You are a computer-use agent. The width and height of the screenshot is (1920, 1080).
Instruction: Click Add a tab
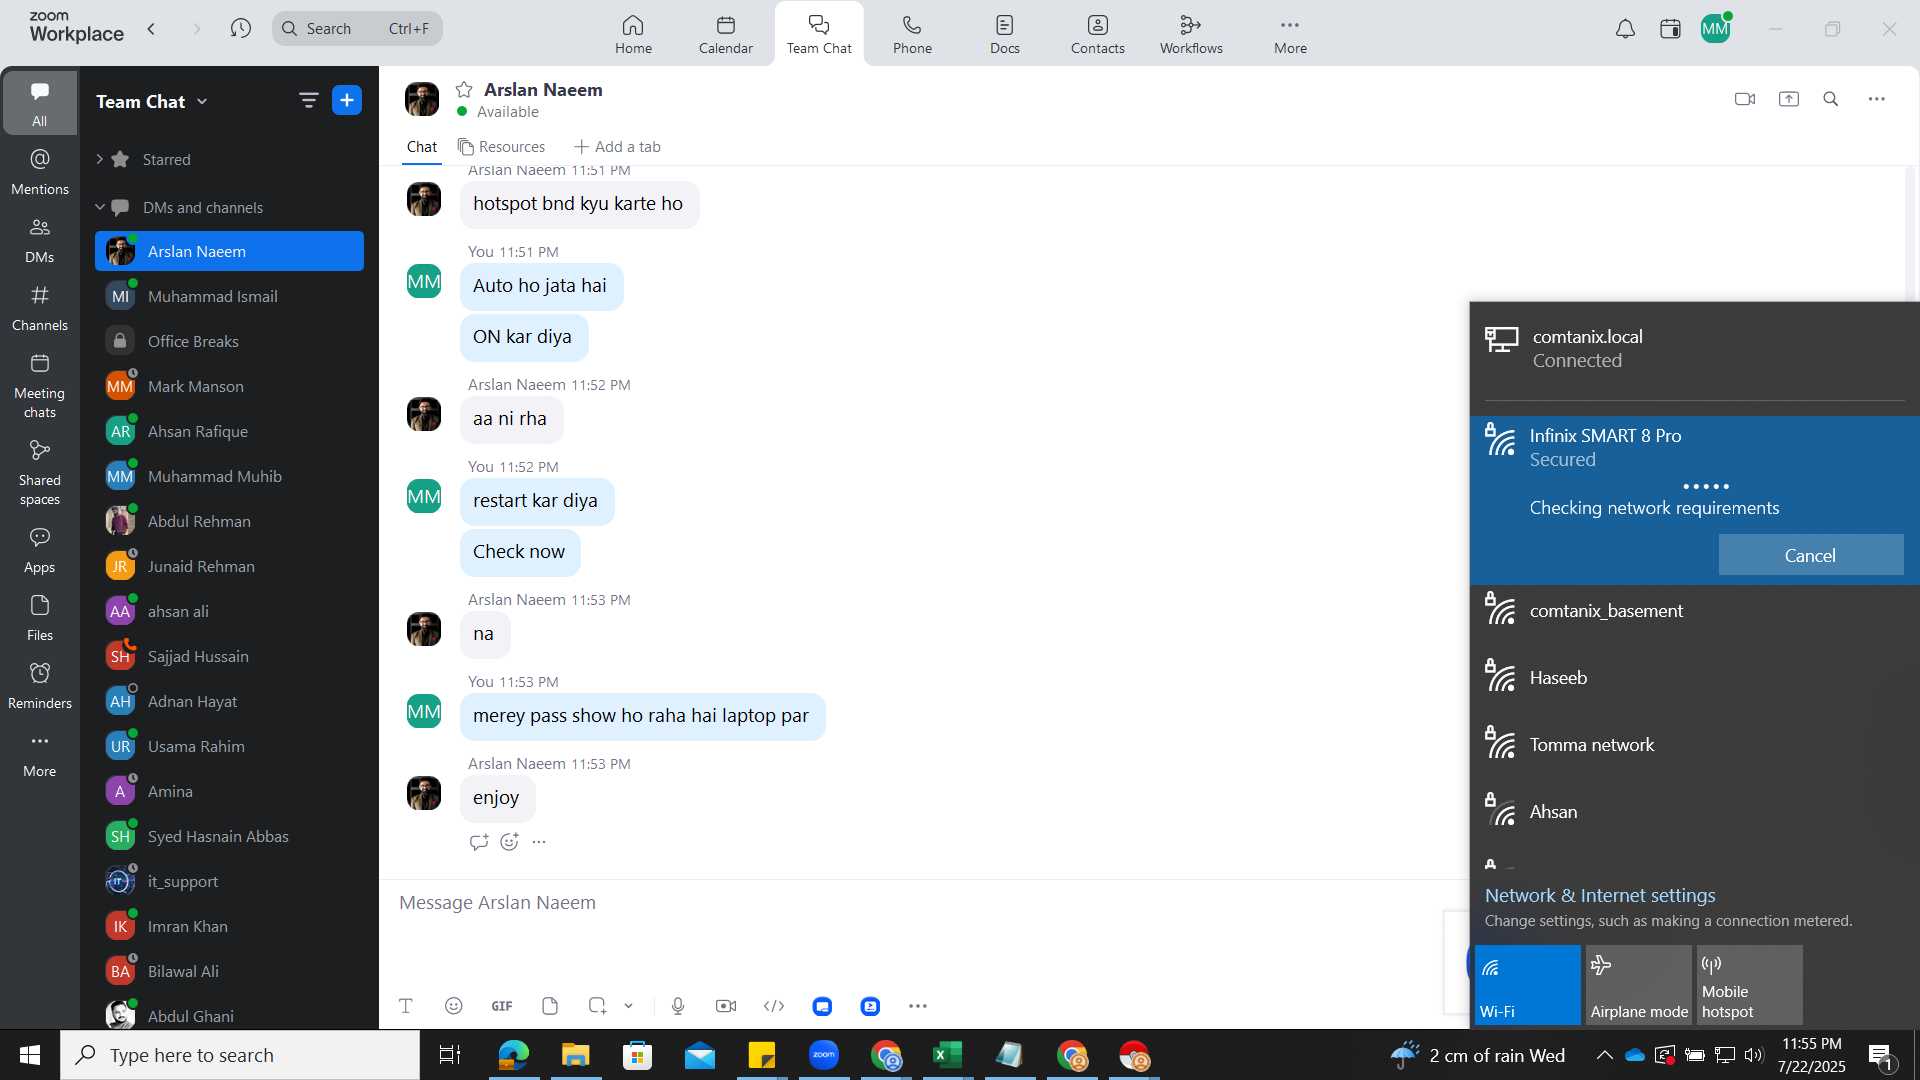point(618,147)
